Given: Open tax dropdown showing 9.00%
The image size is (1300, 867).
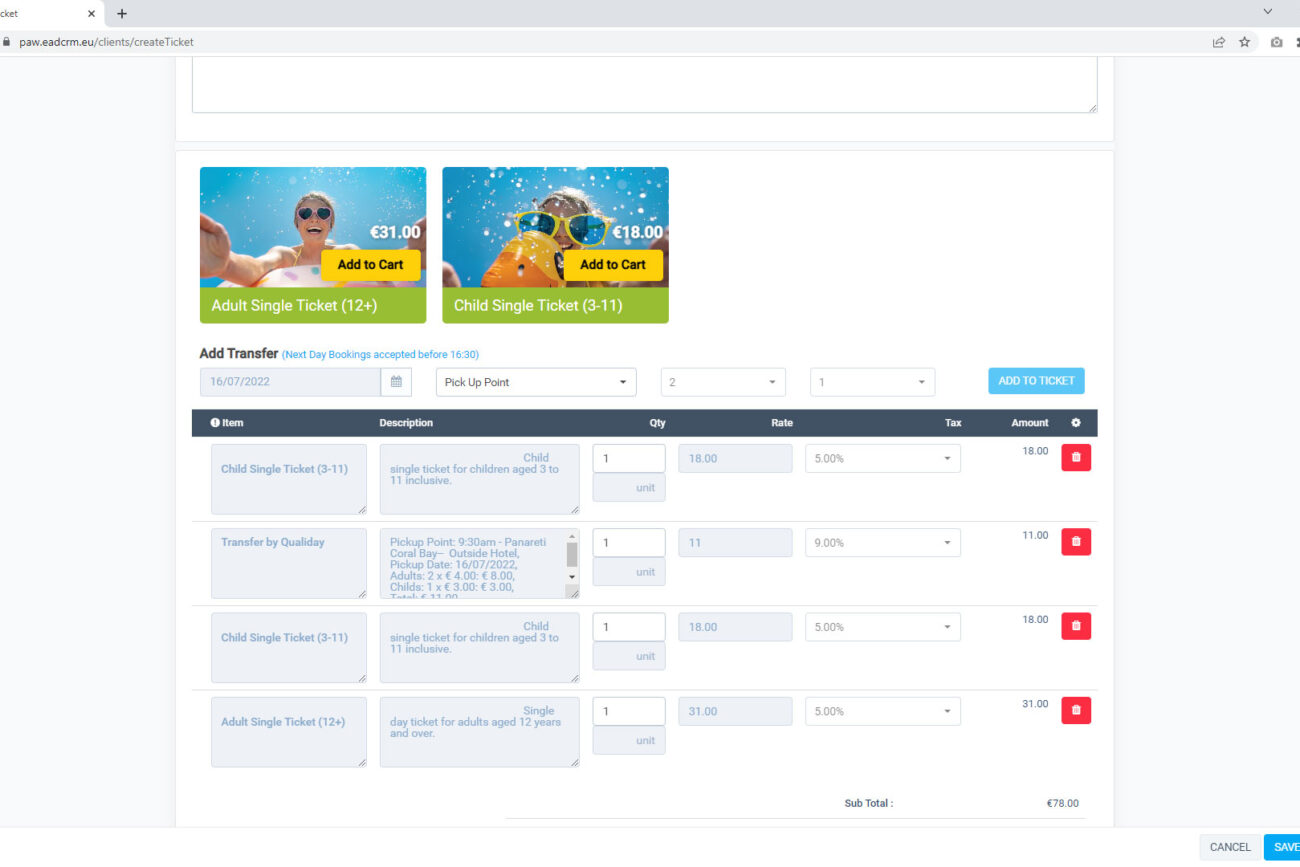Looking at the screenshot, I should tap(882, 543).
